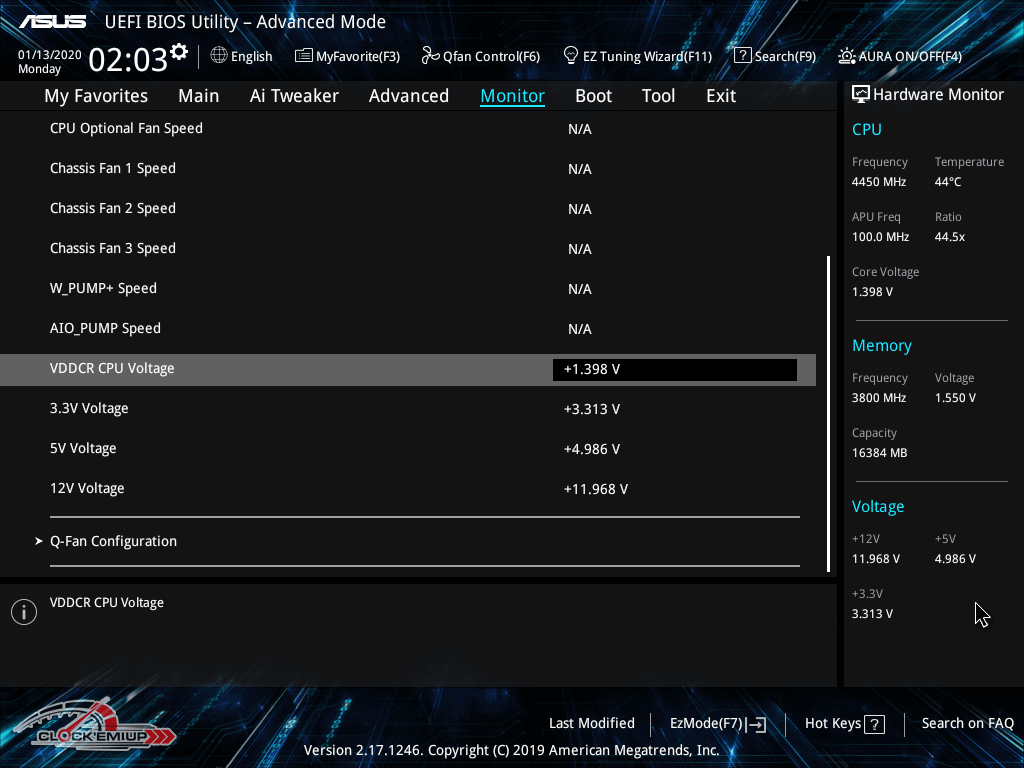
Task: Click the globe language icon
Action: point(219,56)
